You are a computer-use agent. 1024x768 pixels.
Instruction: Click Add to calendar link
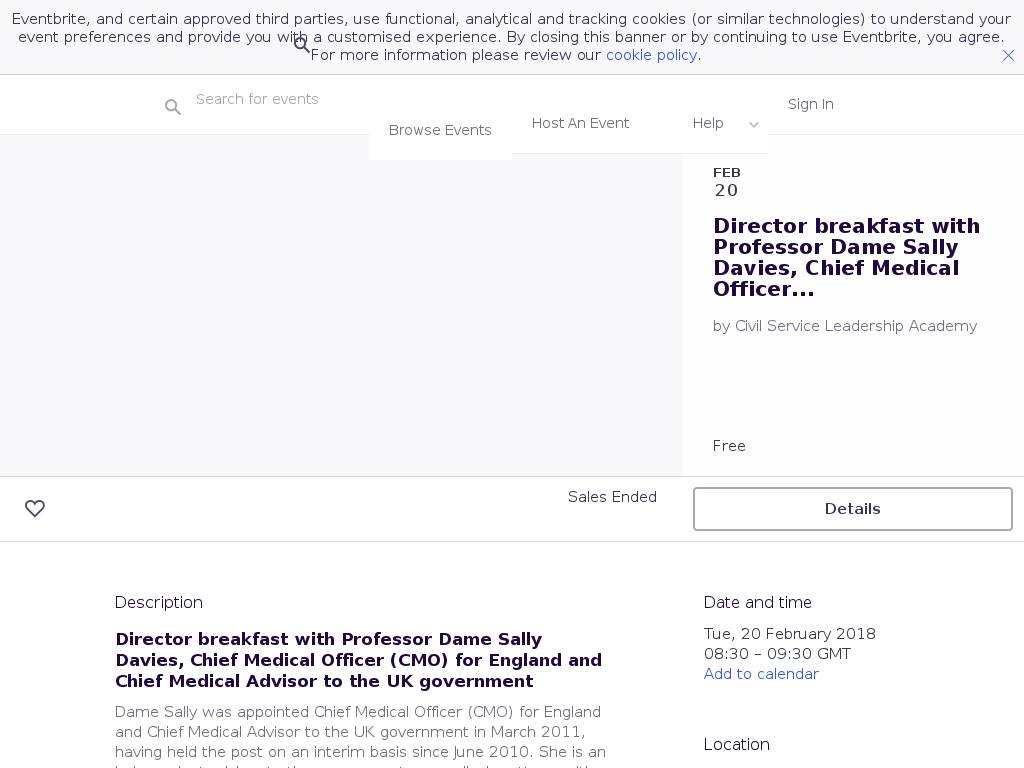(x=761, y=674)
